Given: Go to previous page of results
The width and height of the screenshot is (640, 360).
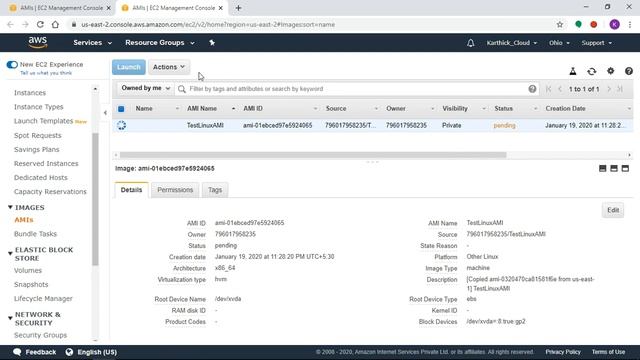Looking at the screenshot, I should [x=560, y=89].
